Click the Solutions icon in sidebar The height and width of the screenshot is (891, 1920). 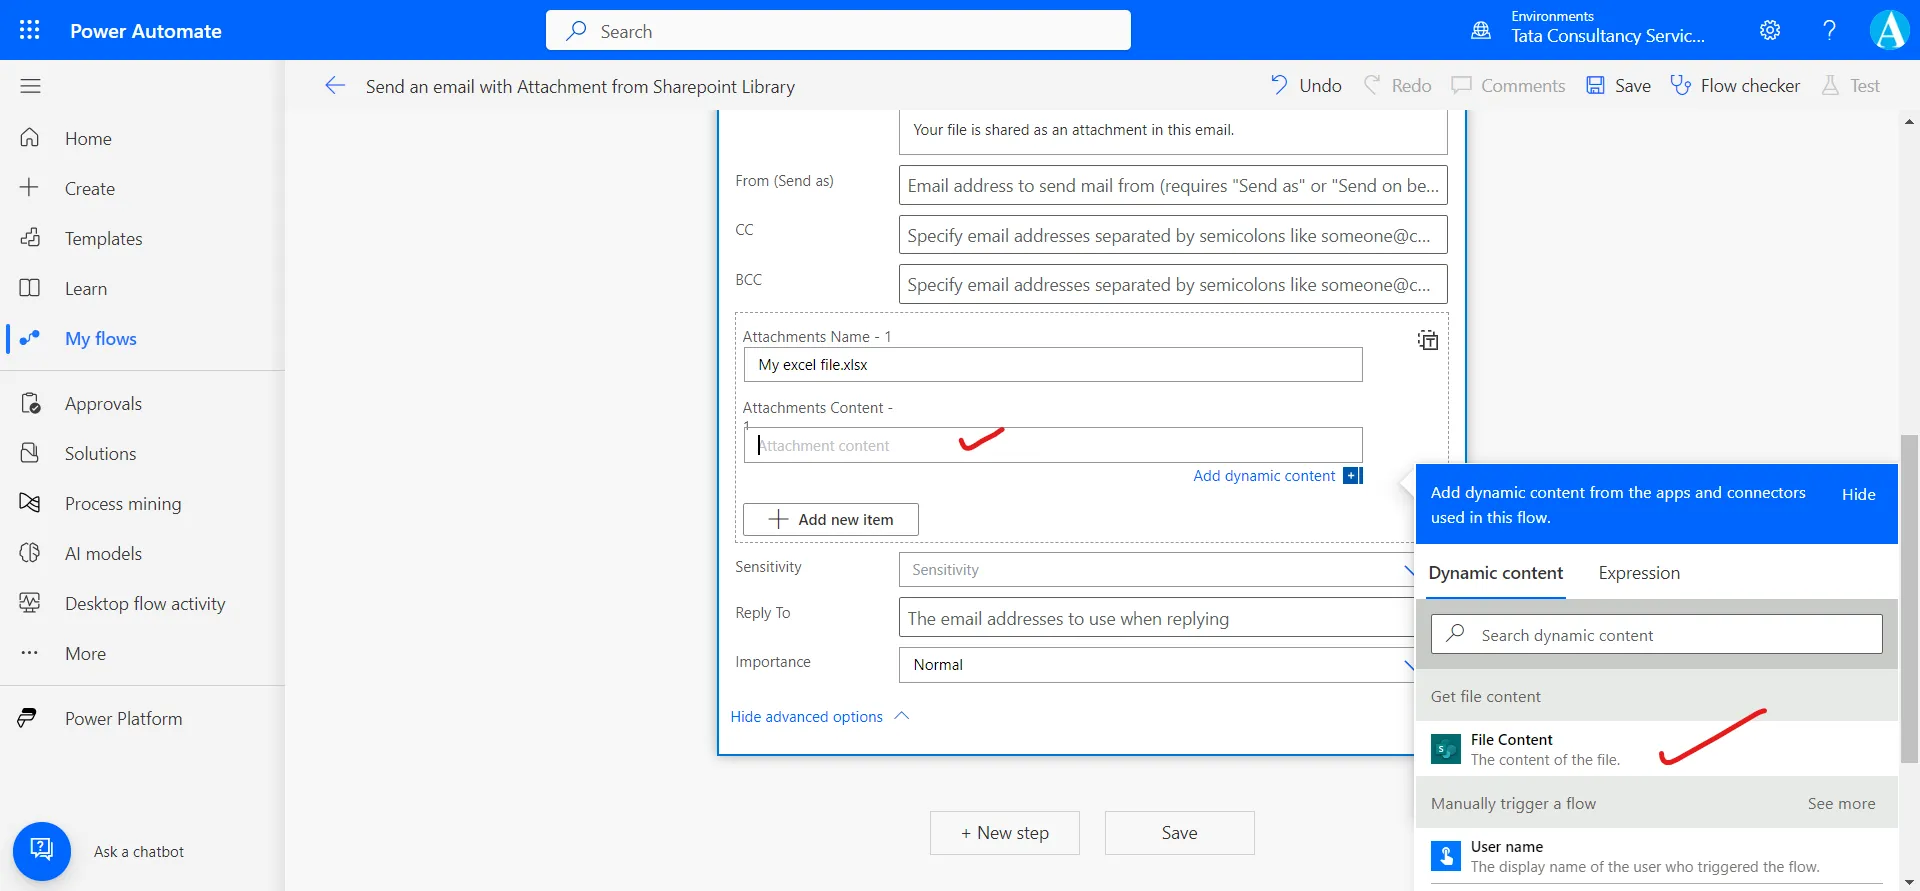click(30, 453)
